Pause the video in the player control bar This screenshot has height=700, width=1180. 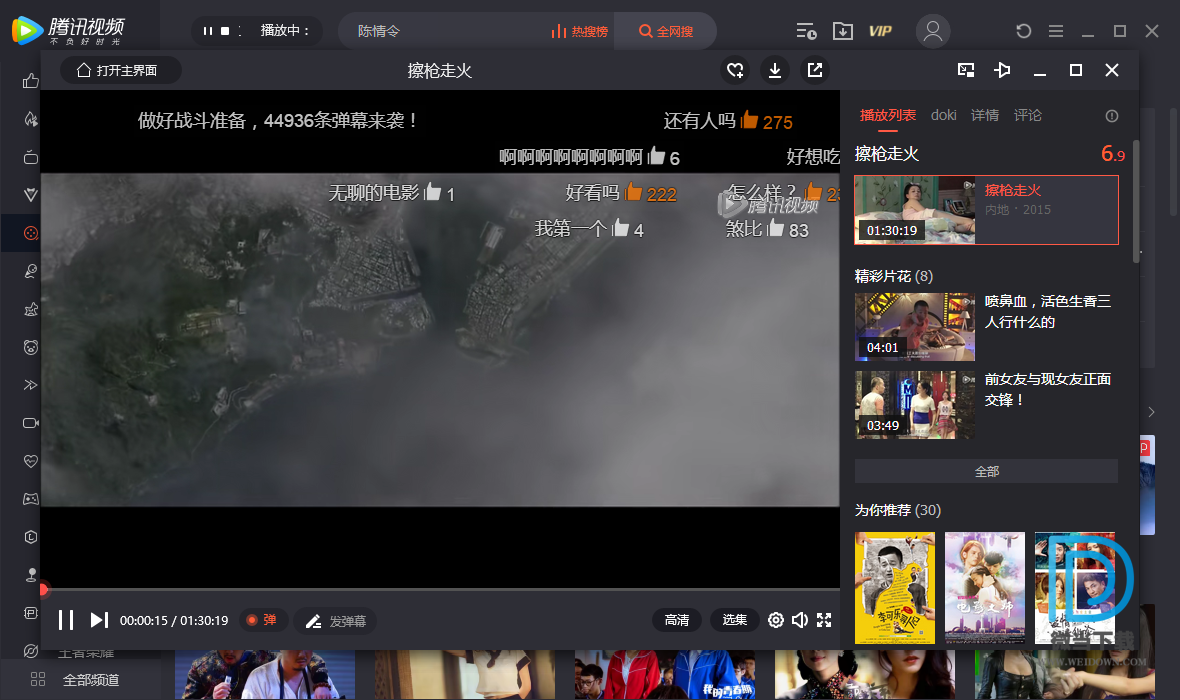tap(66, 620)
